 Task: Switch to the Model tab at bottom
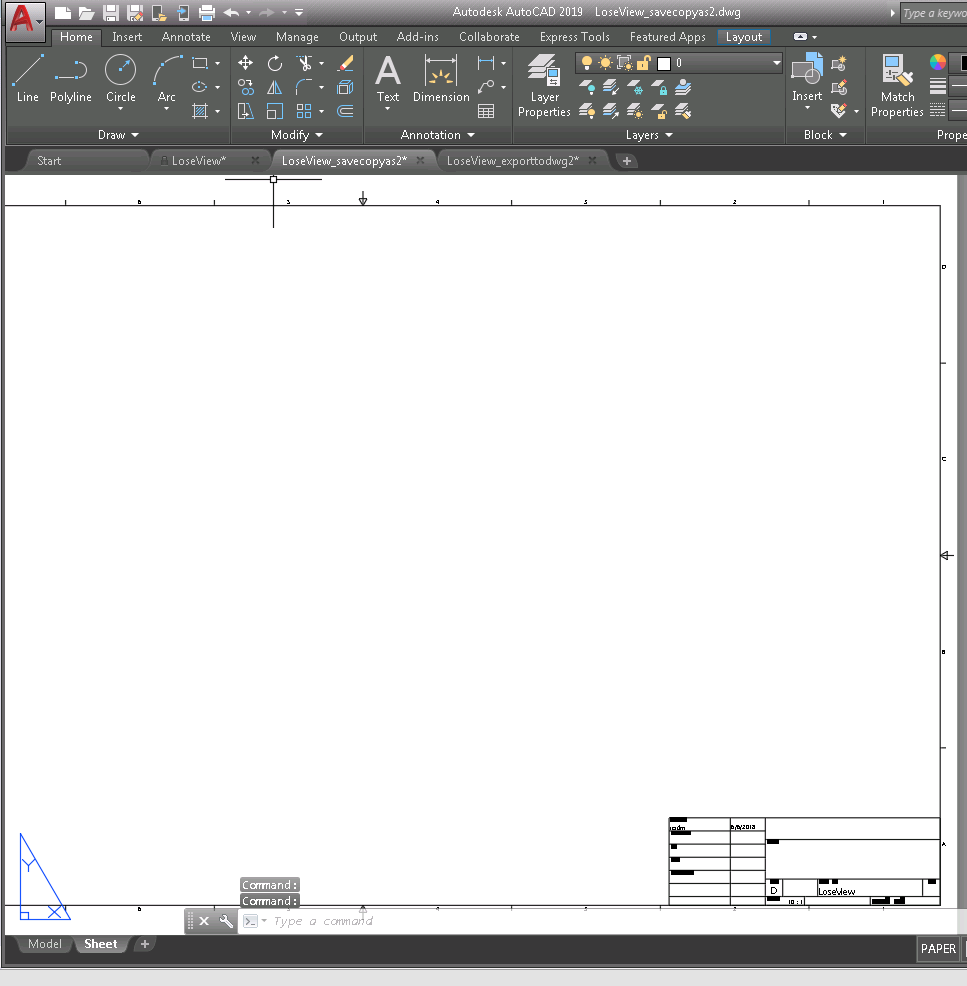coord(44,943)
